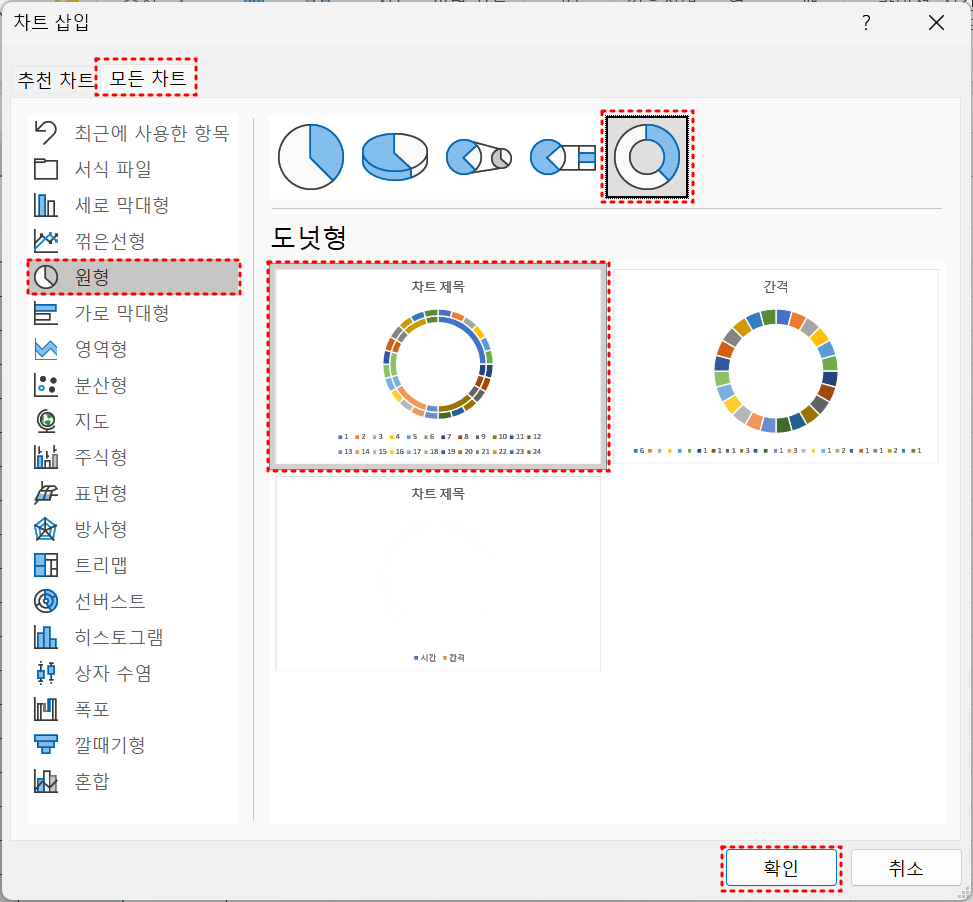Choose the pie of pie subtype icon
The image size is (973, 902).
pos(478,156)
